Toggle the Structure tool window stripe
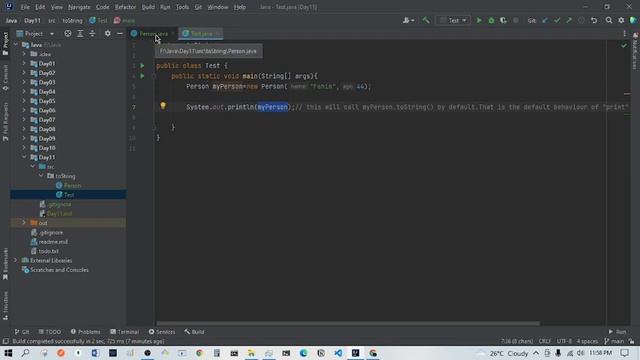This screenshot has height=360, width=640. (x=5, y=305)
